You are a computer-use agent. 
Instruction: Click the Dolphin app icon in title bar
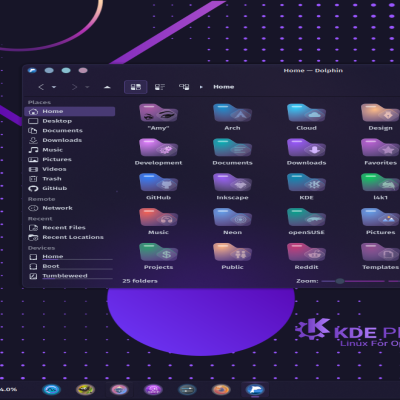pos(32,70)
